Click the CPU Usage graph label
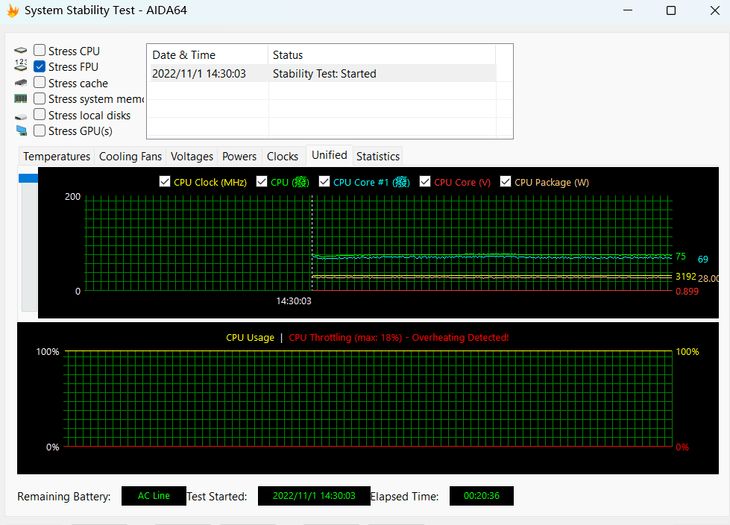 250,337
